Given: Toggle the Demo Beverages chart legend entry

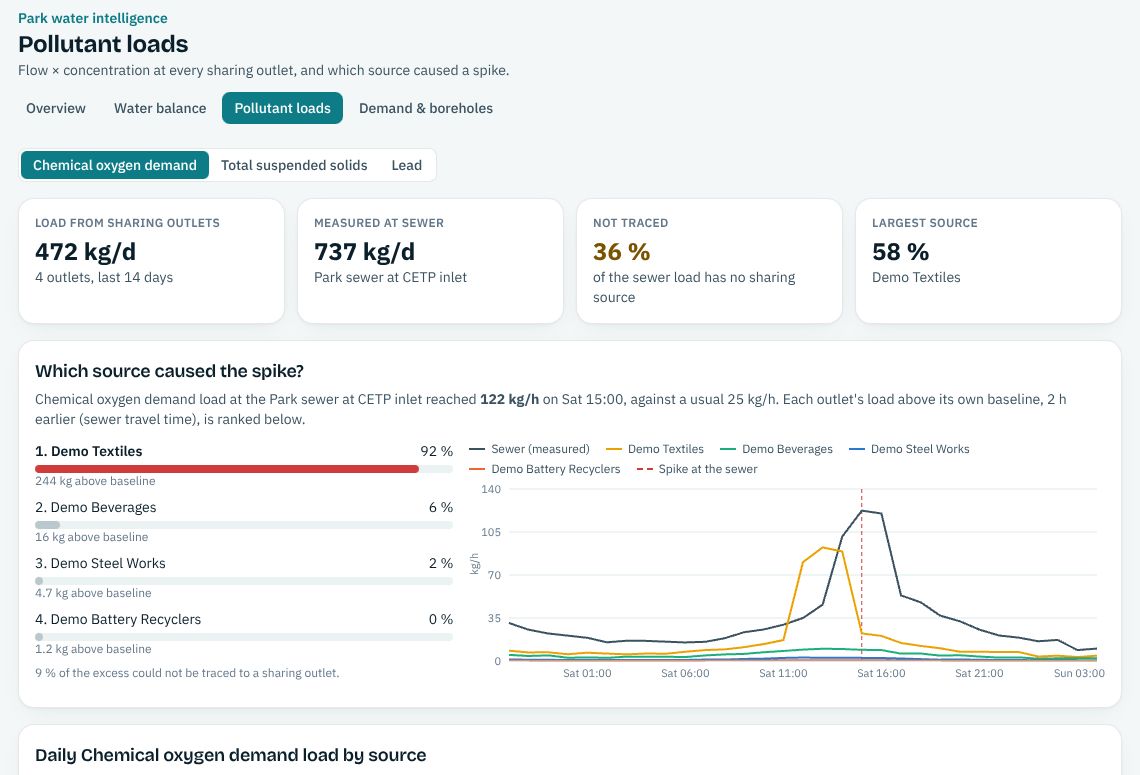Looking at the screenshot, I should pos(776,449).
